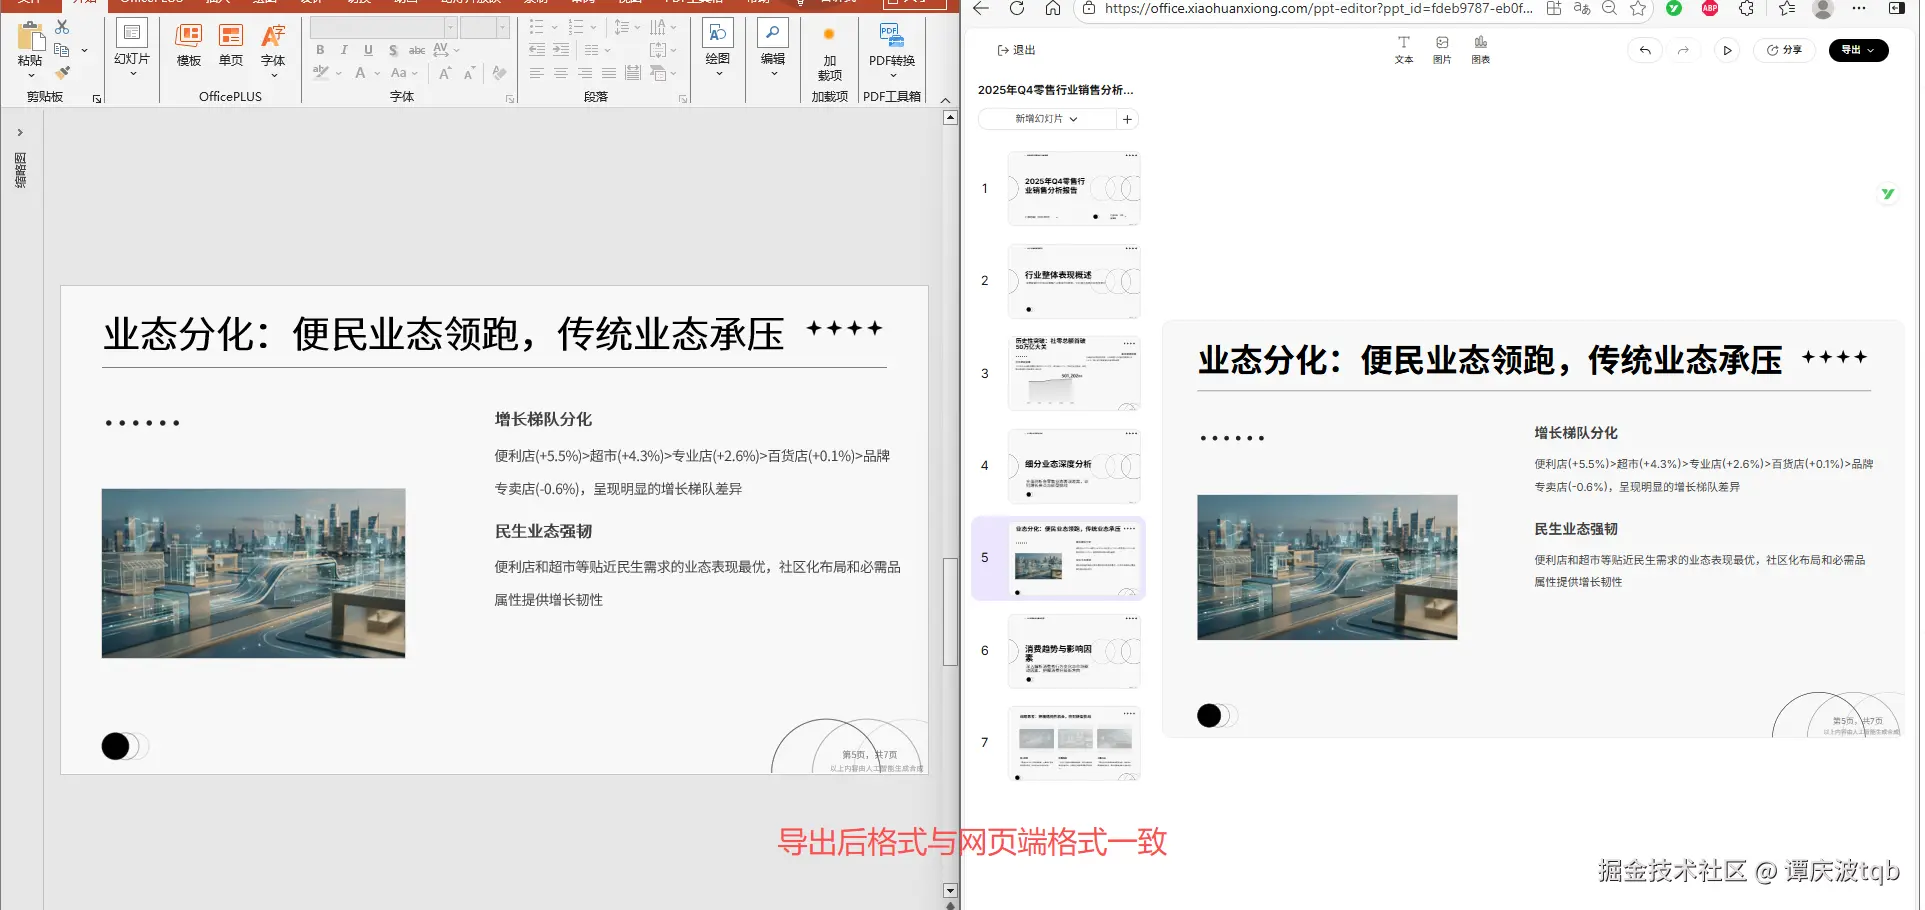
Task: Expand the 幻灯片 new slide dropdown
Action: coord(132,73)
